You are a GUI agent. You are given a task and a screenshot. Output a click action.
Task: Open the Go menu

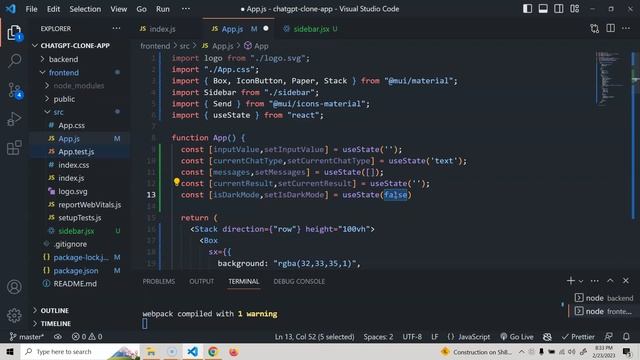click(141, 9)
